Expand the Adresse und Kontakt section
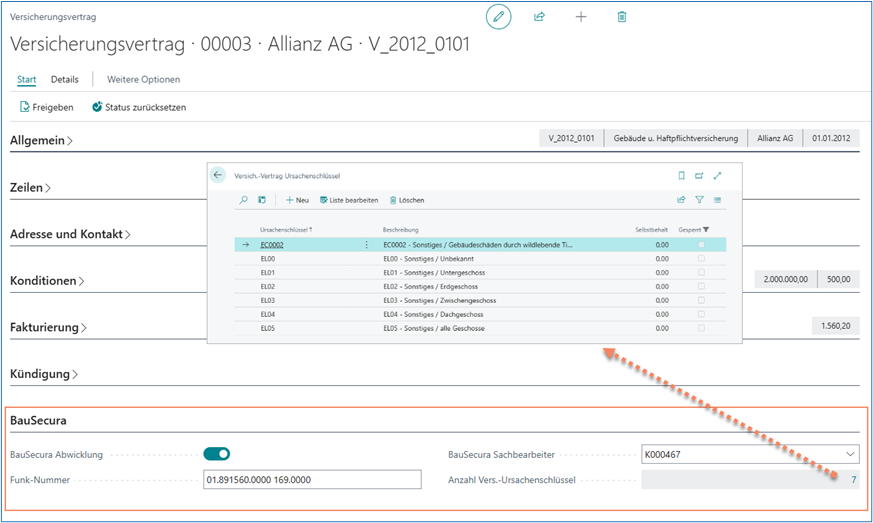This screenshot has height=523, width=873. [x=70, y=235]
